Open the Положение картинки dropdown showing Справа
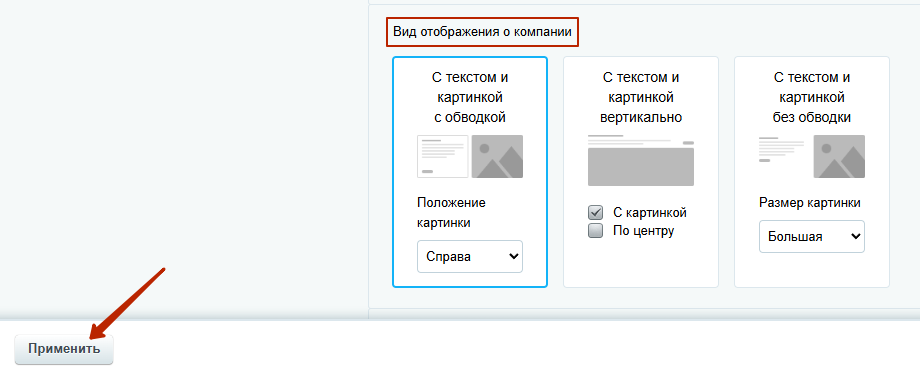Screen dimensions: 920x374 point(469,257)
